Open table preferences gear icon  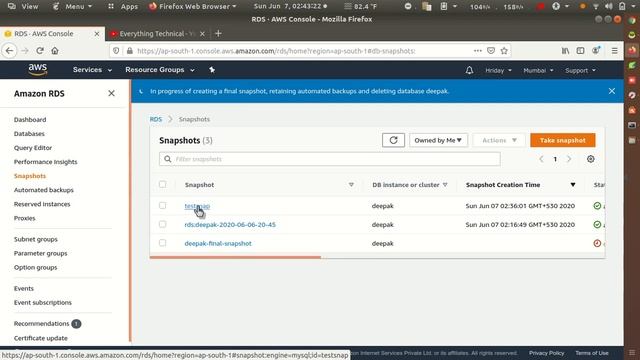pyautogui.click(x=591, y=159)
